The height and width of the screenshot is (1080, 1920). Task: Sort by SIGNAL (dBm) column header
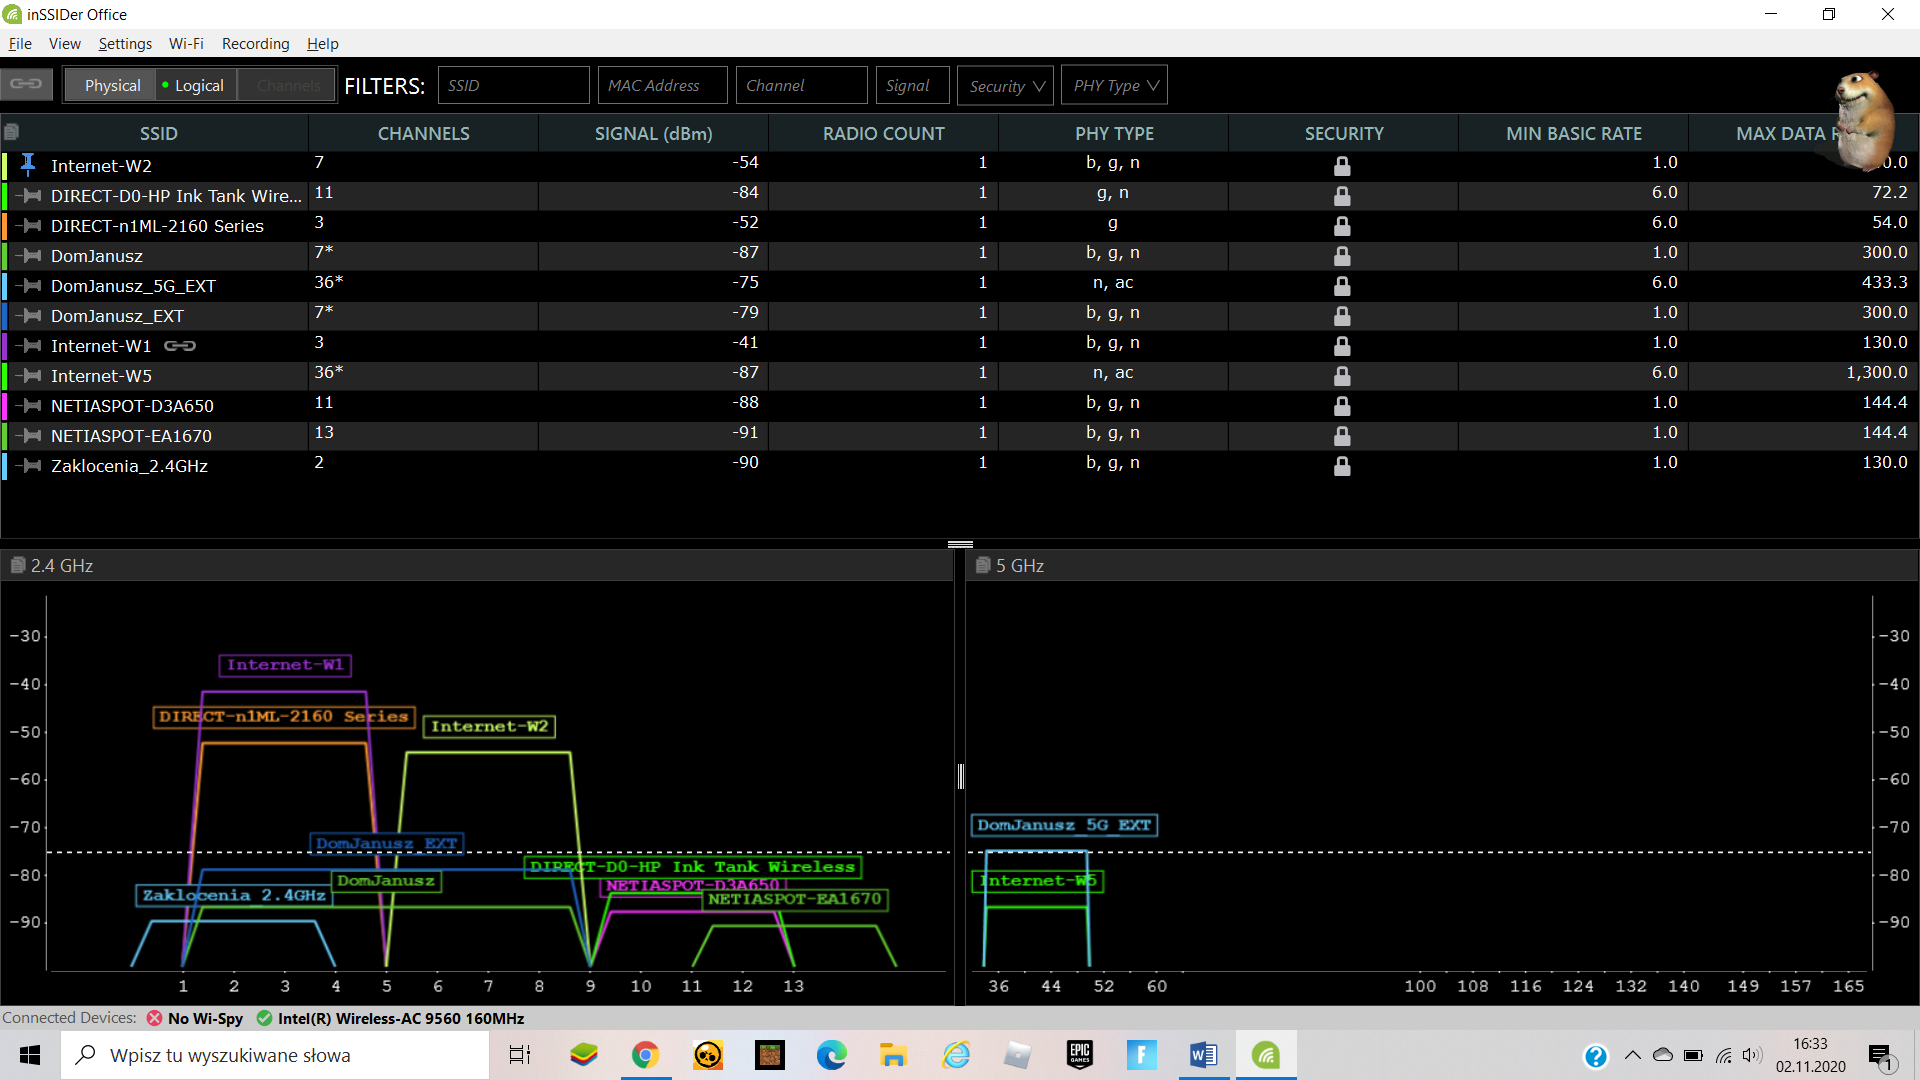(x=653, y=133)
